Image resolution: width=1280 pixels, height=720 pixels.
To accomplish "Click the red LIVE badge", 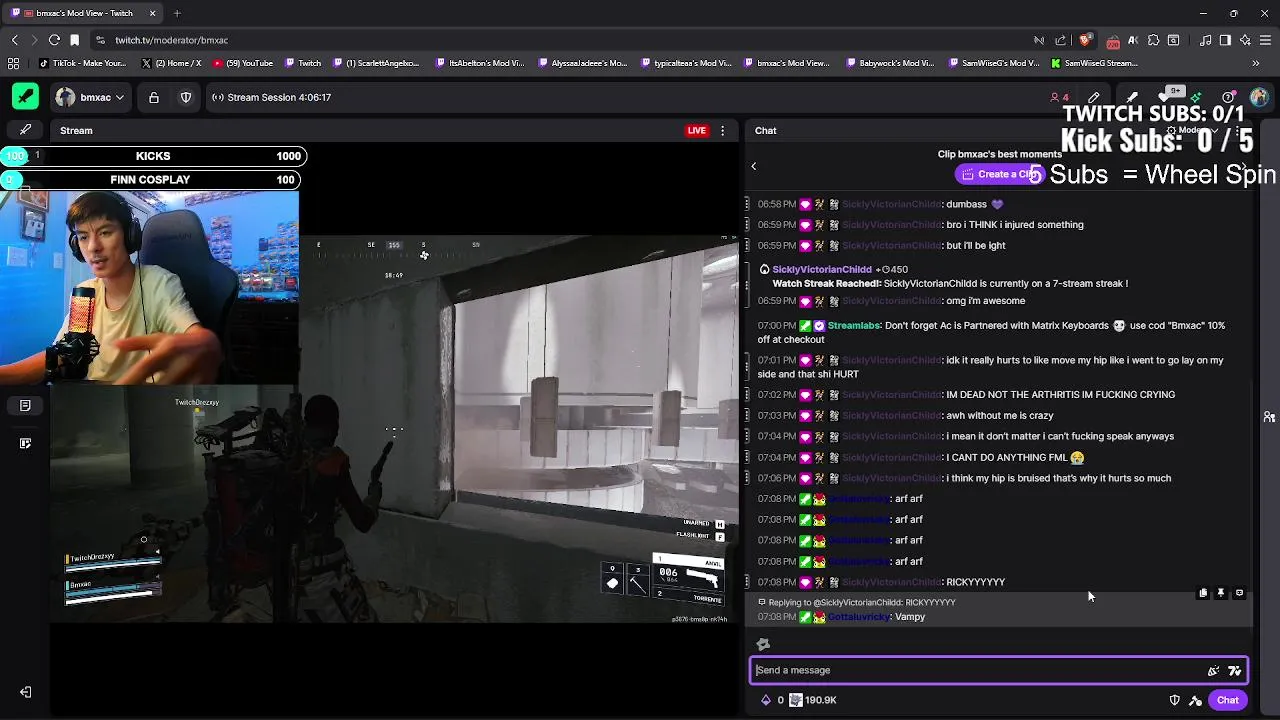I will 697,130.
